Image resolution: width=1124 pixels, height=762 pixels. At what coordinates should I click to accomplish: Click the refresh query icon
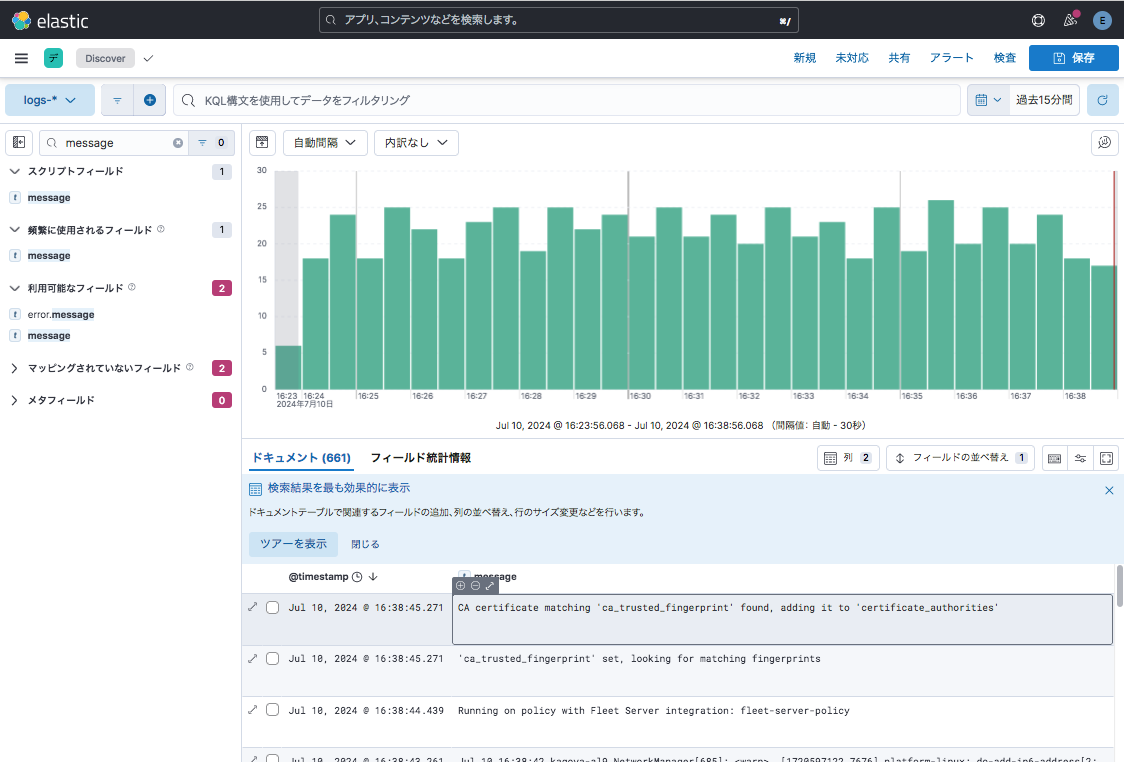[x=1102, y=100]
